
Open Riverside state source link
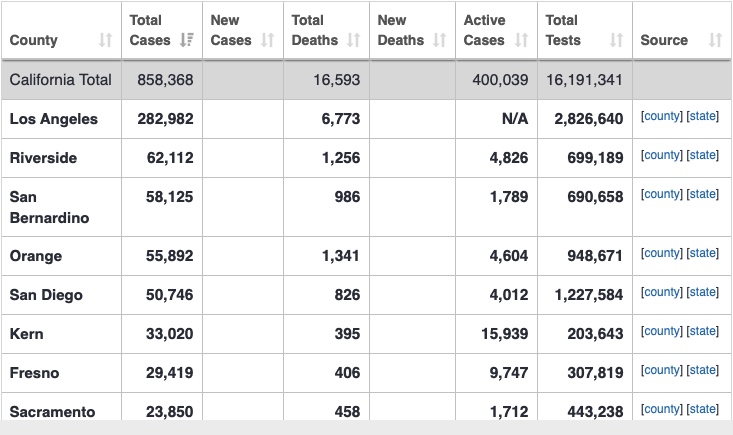703,155
